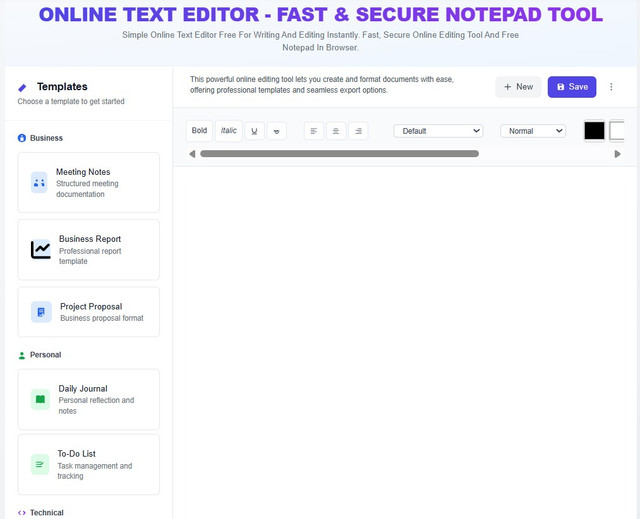This screenshot has height=519, width=640.
Task: Click the Personal category person icon
Action: [x=22, y=355]
